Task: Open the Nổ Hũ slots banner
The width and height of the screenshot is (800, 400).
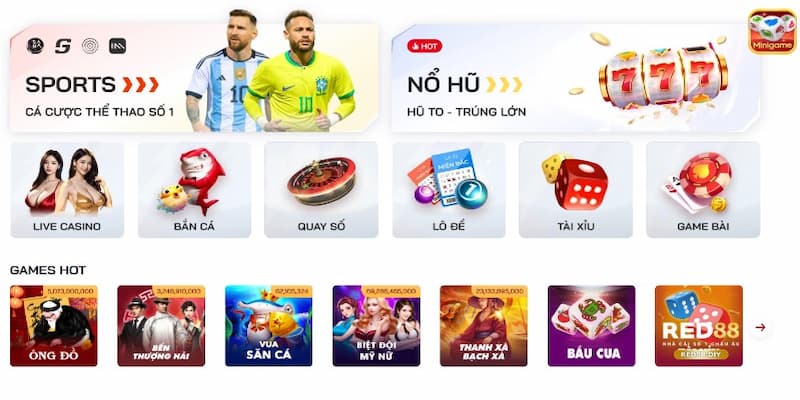Action: point(576,78)
